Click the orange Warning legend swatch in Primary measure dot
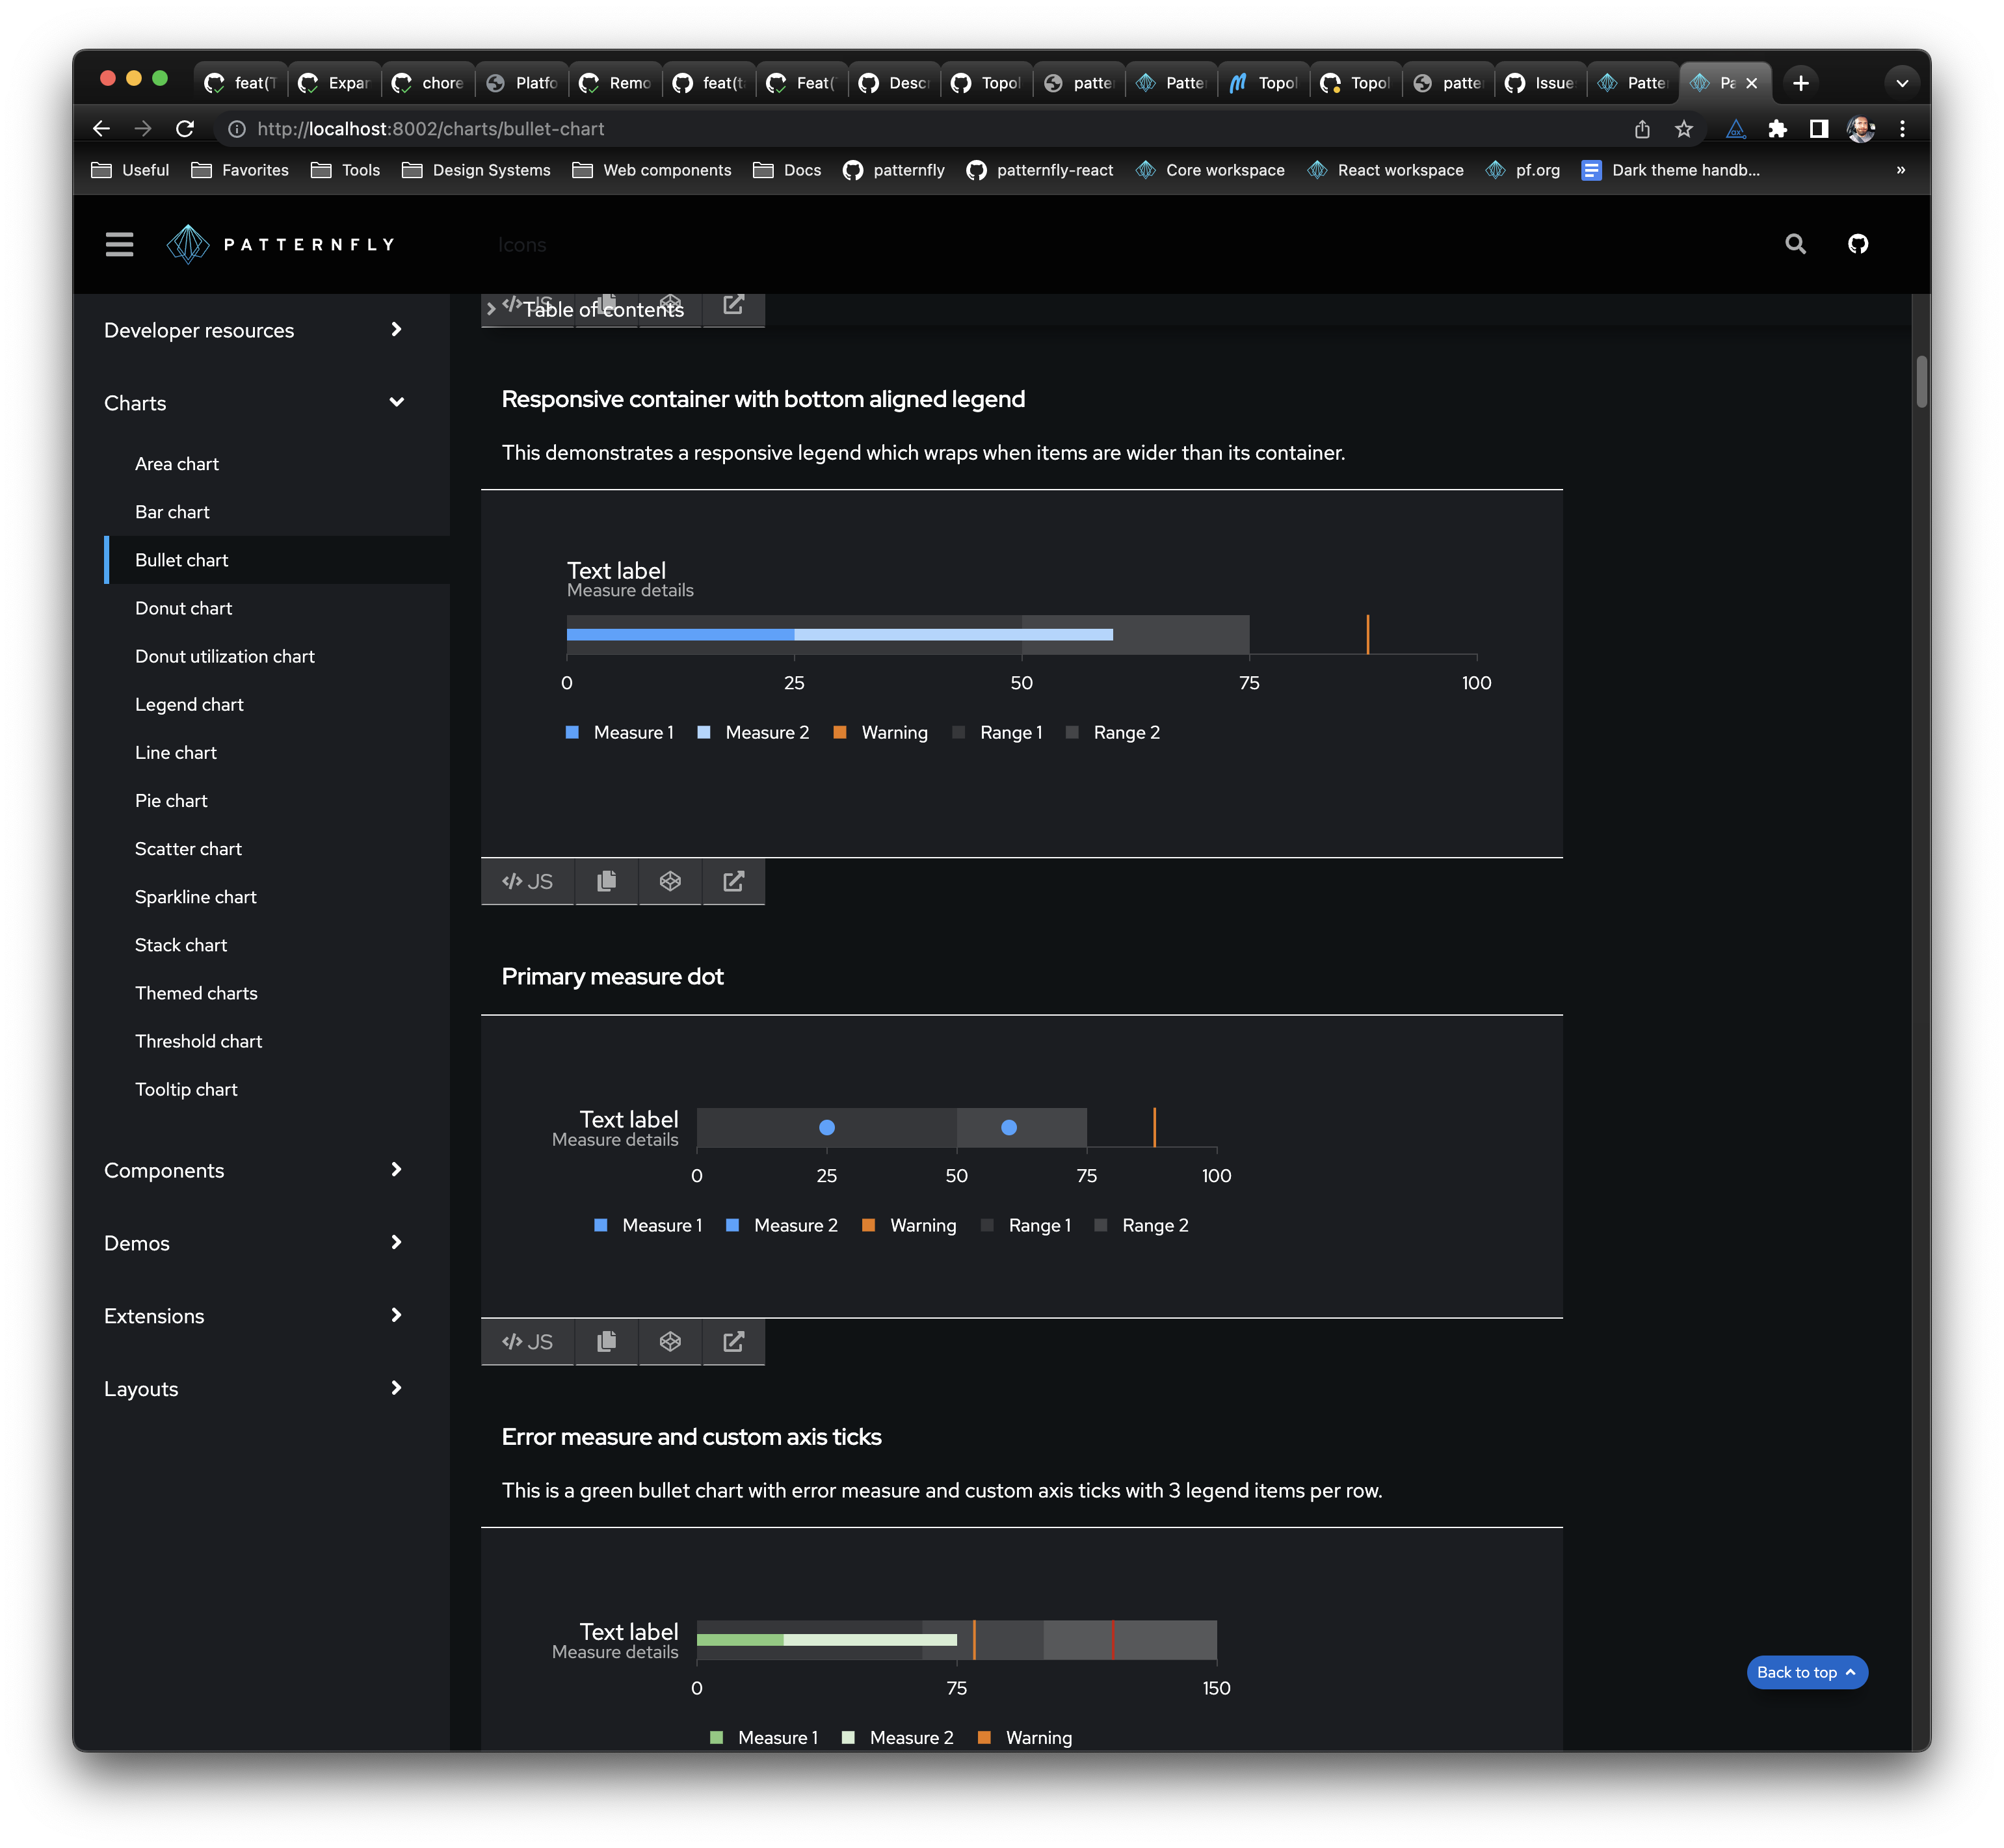The image size is (2004, 1848). pyautogui.click(x=868, y=1225)
